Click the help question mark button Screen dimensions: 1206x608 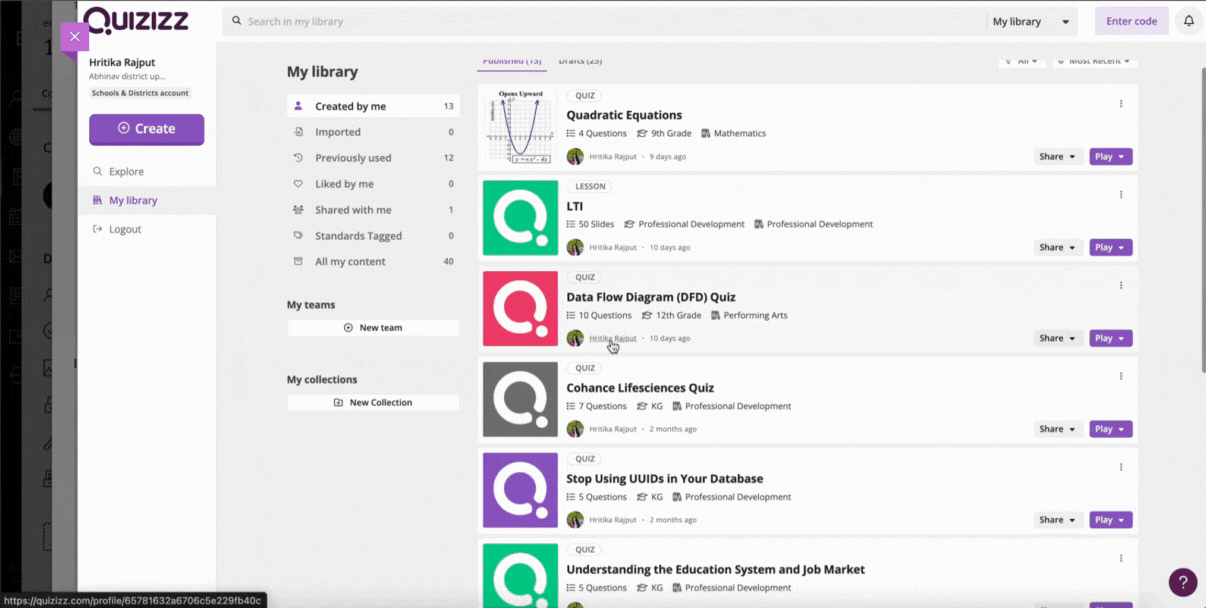tap(1183, 582)
